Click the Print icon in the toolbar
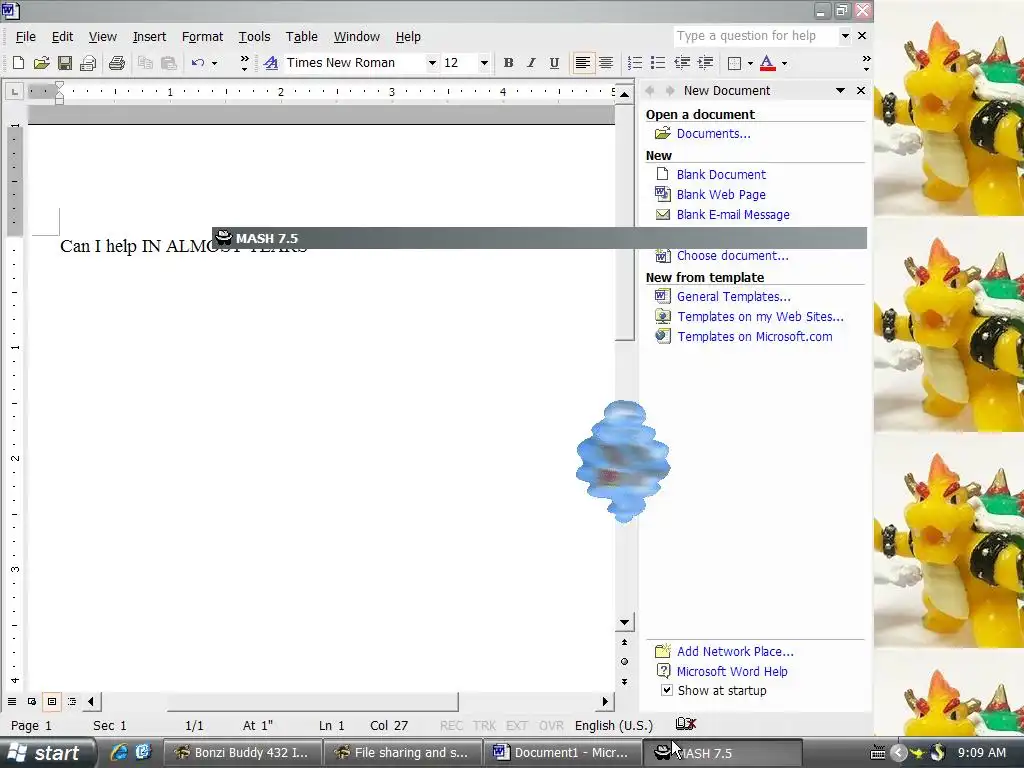 (x=117, y=63)
